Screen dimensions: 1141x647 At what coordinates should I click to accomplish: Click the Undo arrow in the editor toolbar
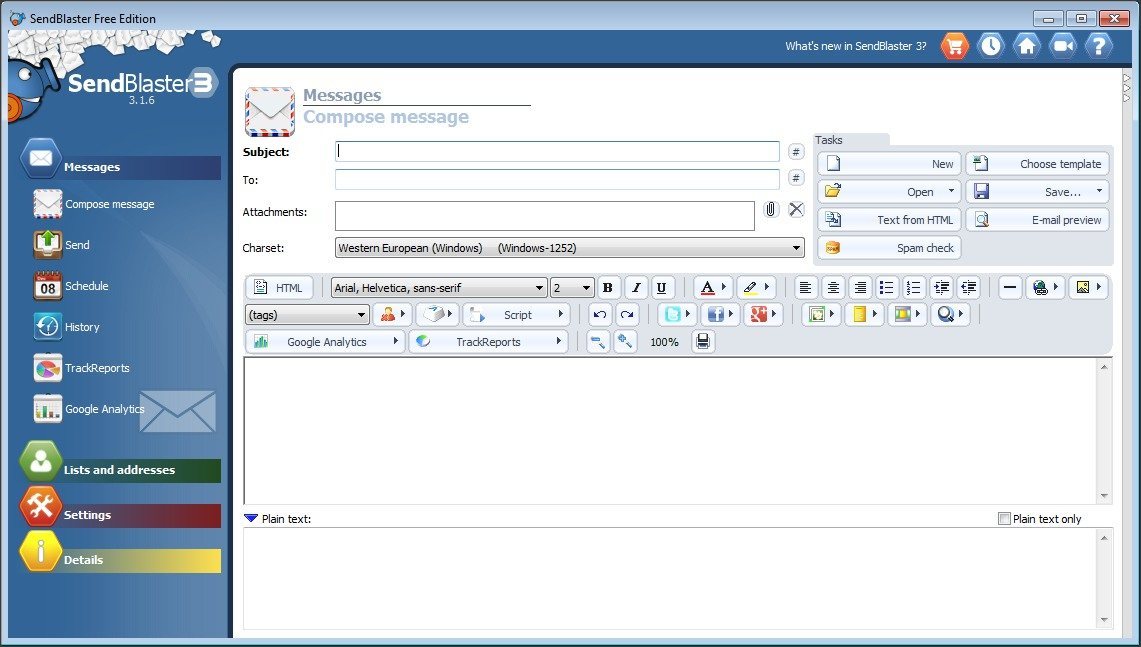click(599, 314)
